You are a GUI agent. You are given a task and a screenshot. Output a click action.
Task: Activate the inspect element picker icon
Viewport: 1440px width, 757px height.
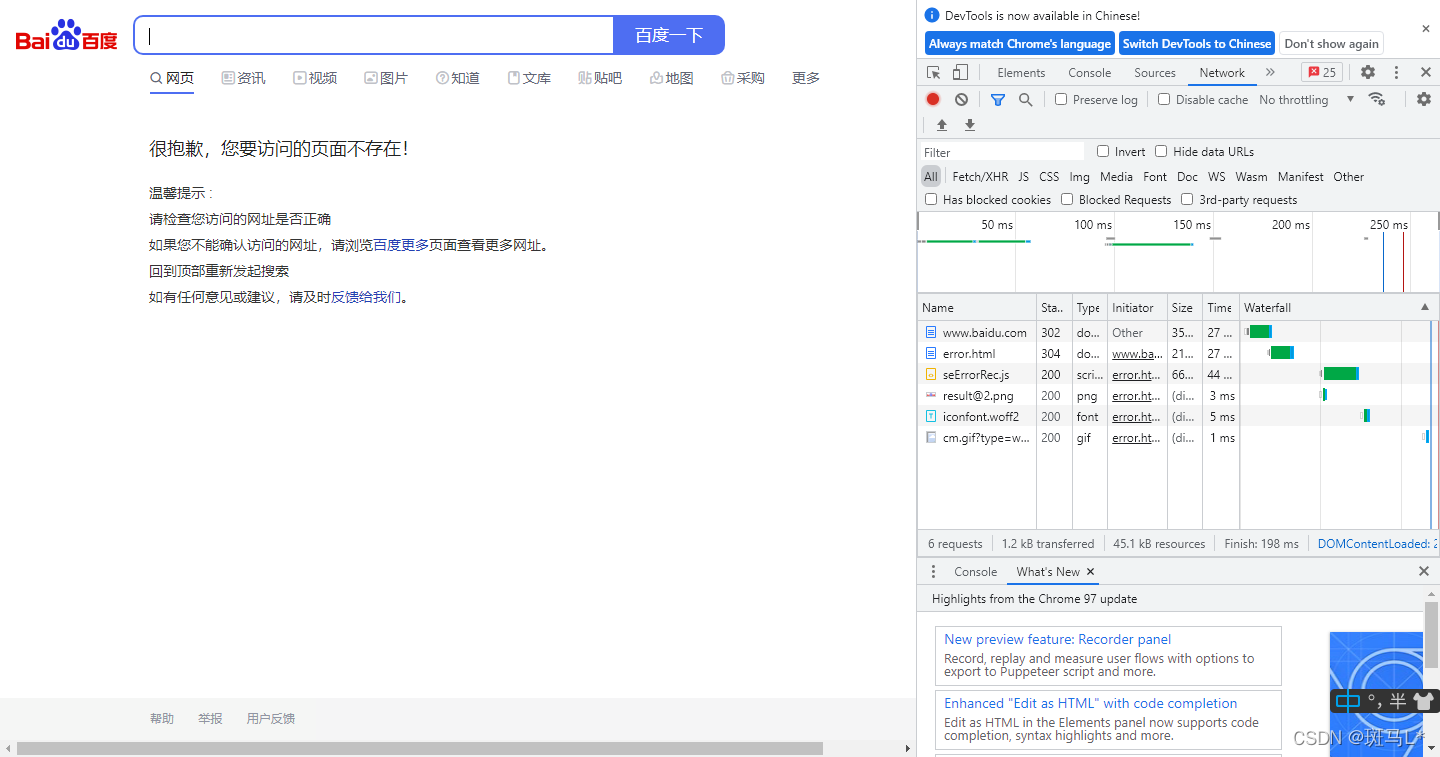933,72
